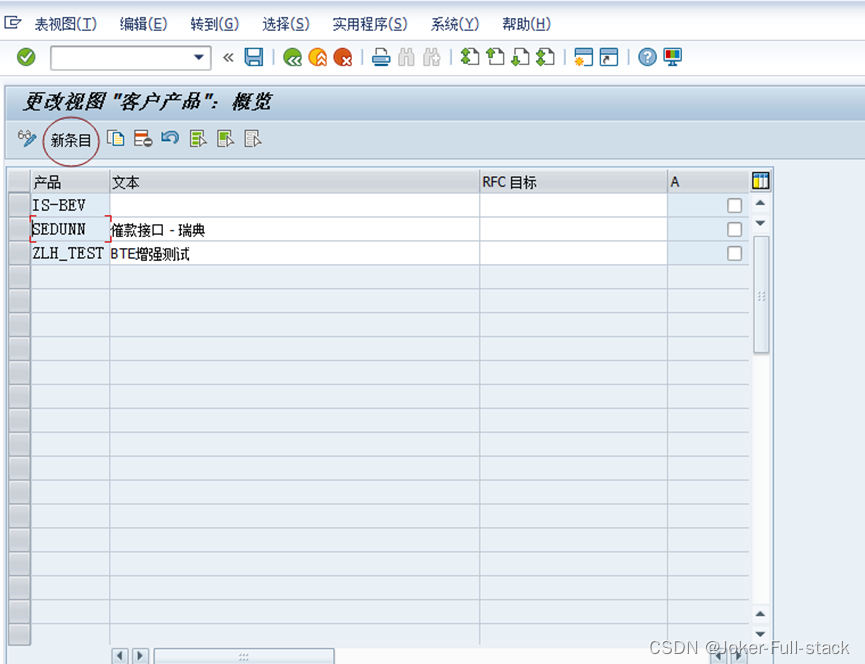Click the 催款接口 - 瑞典 text cell
865x664 pixels.
295,229
